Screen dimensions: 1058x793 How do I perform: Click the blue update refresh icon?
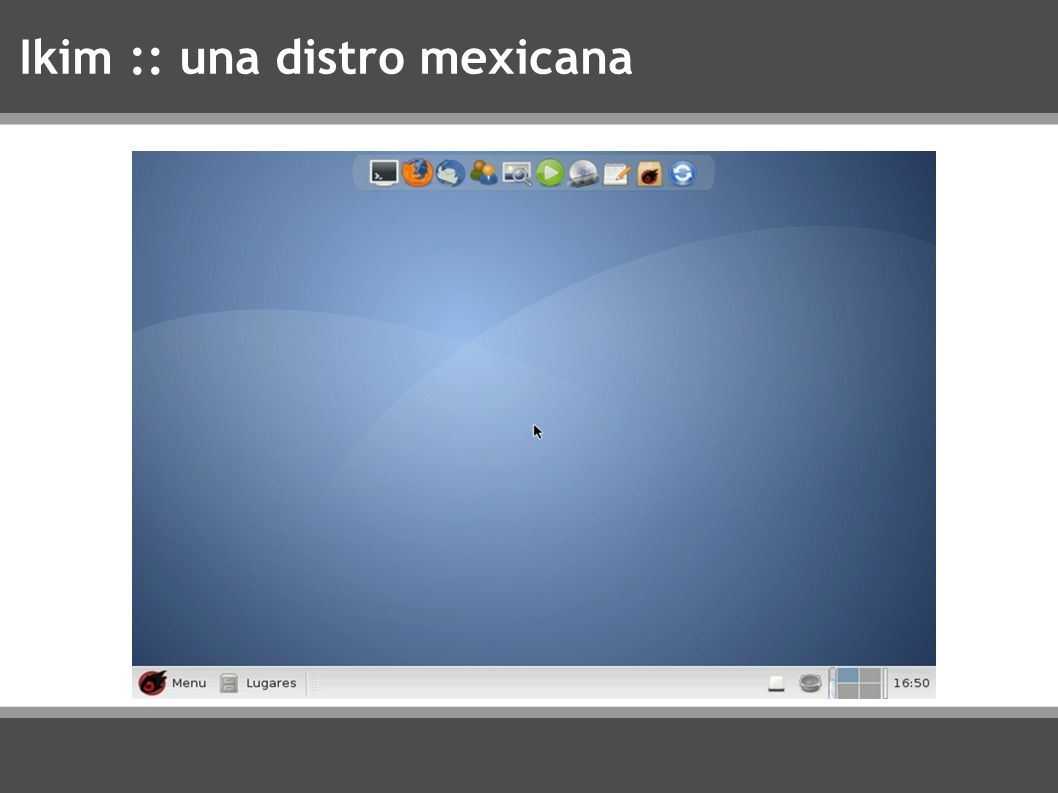coord(682,173)
